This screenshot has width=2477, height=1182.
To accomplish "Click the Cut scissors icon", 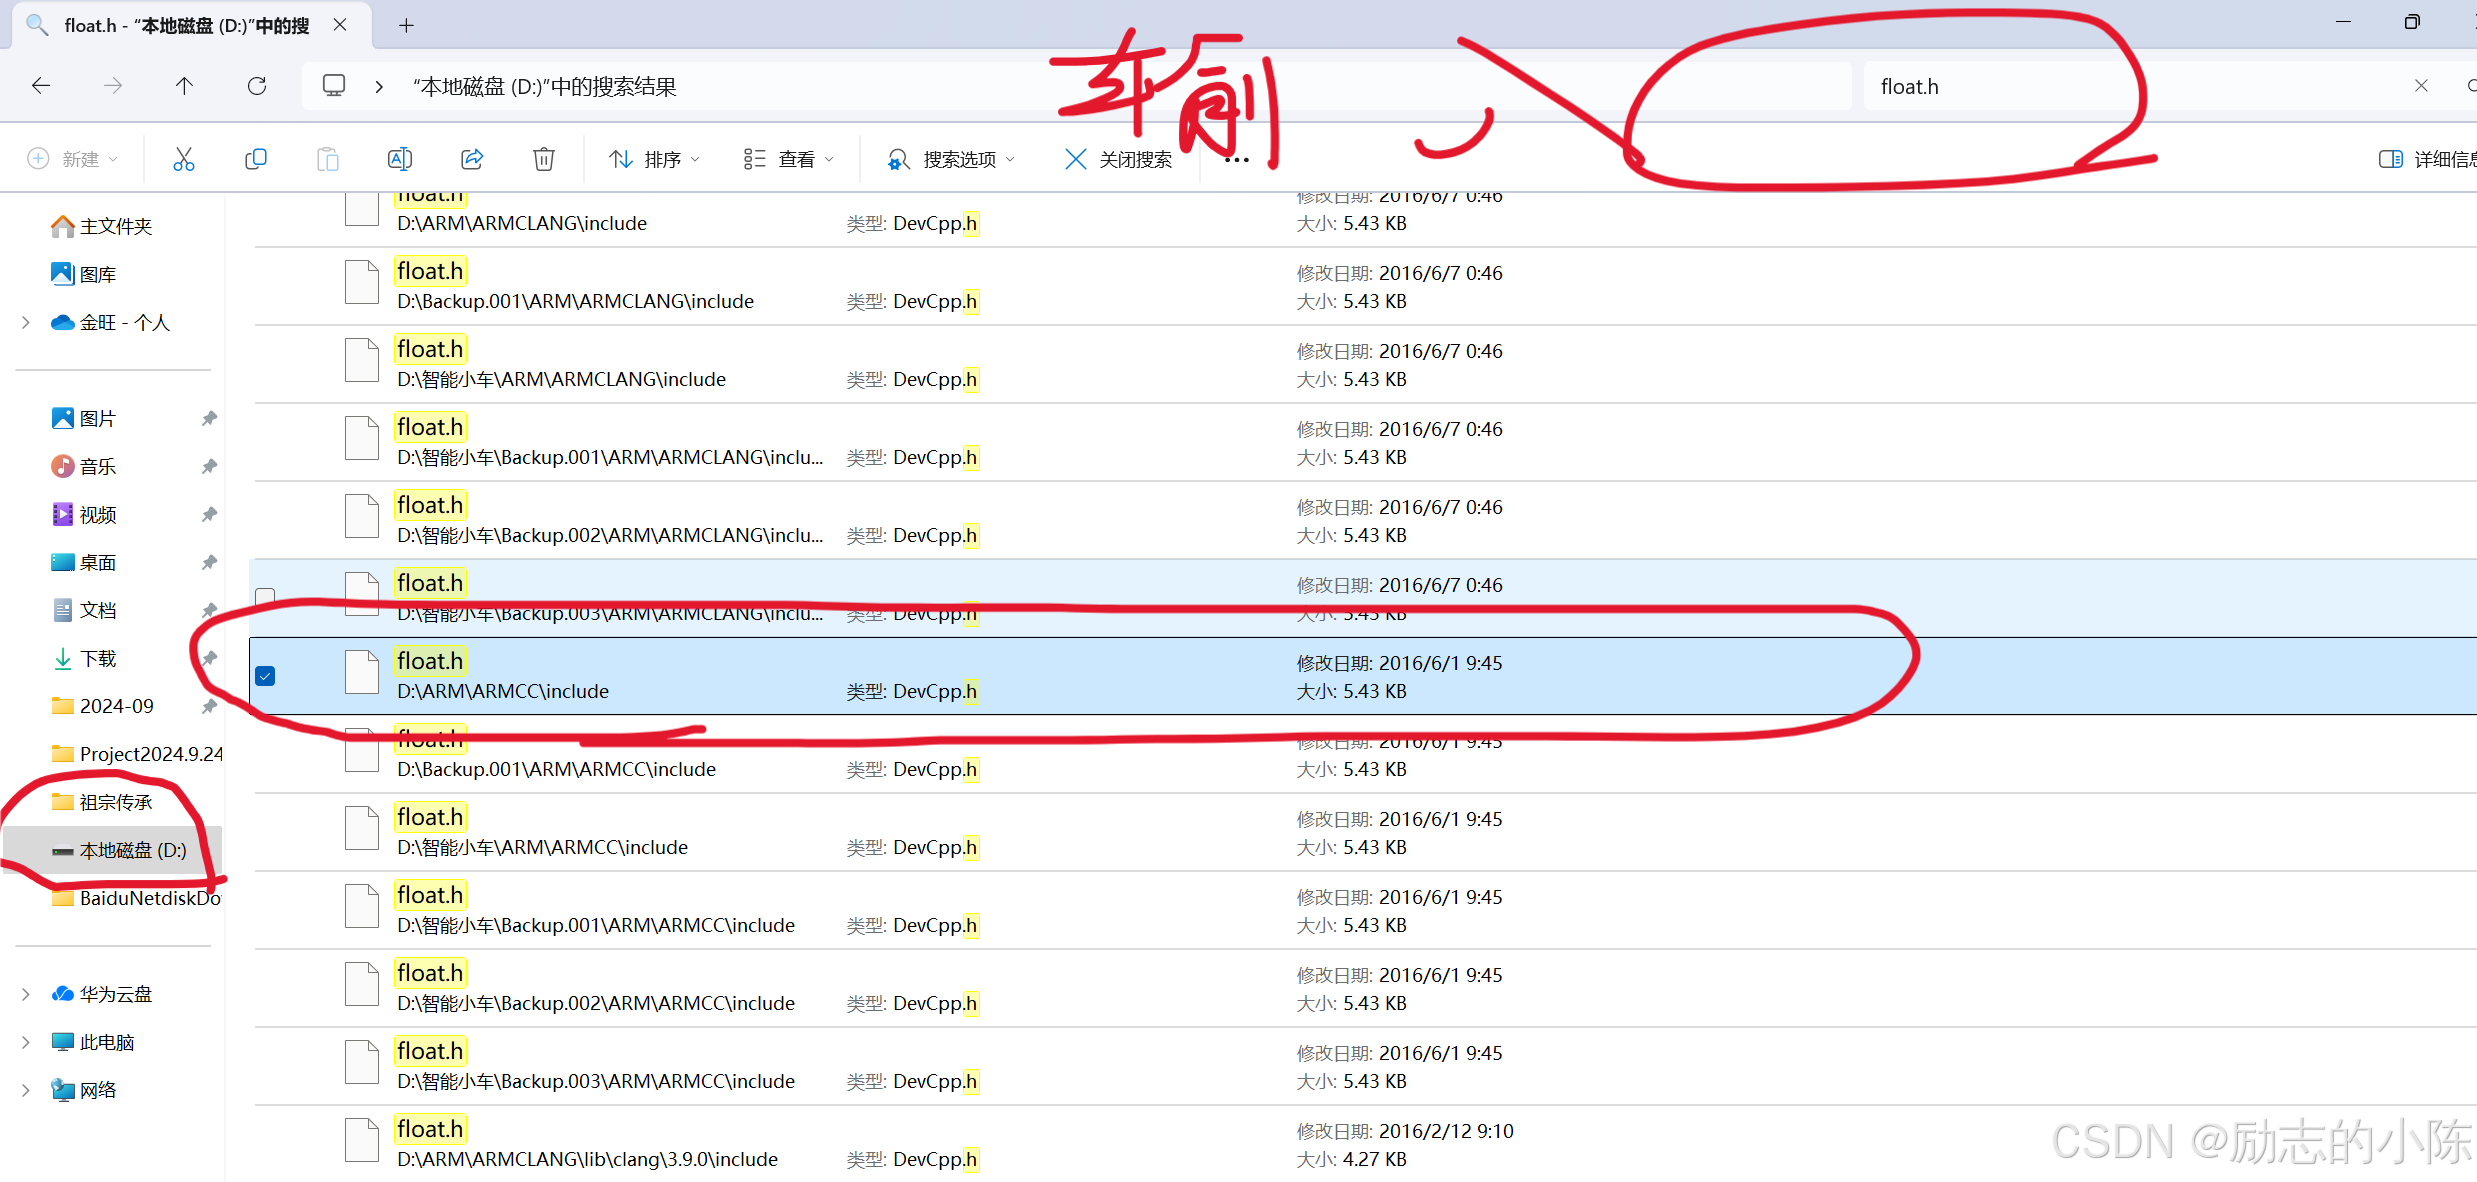I will tap(183, 159).
